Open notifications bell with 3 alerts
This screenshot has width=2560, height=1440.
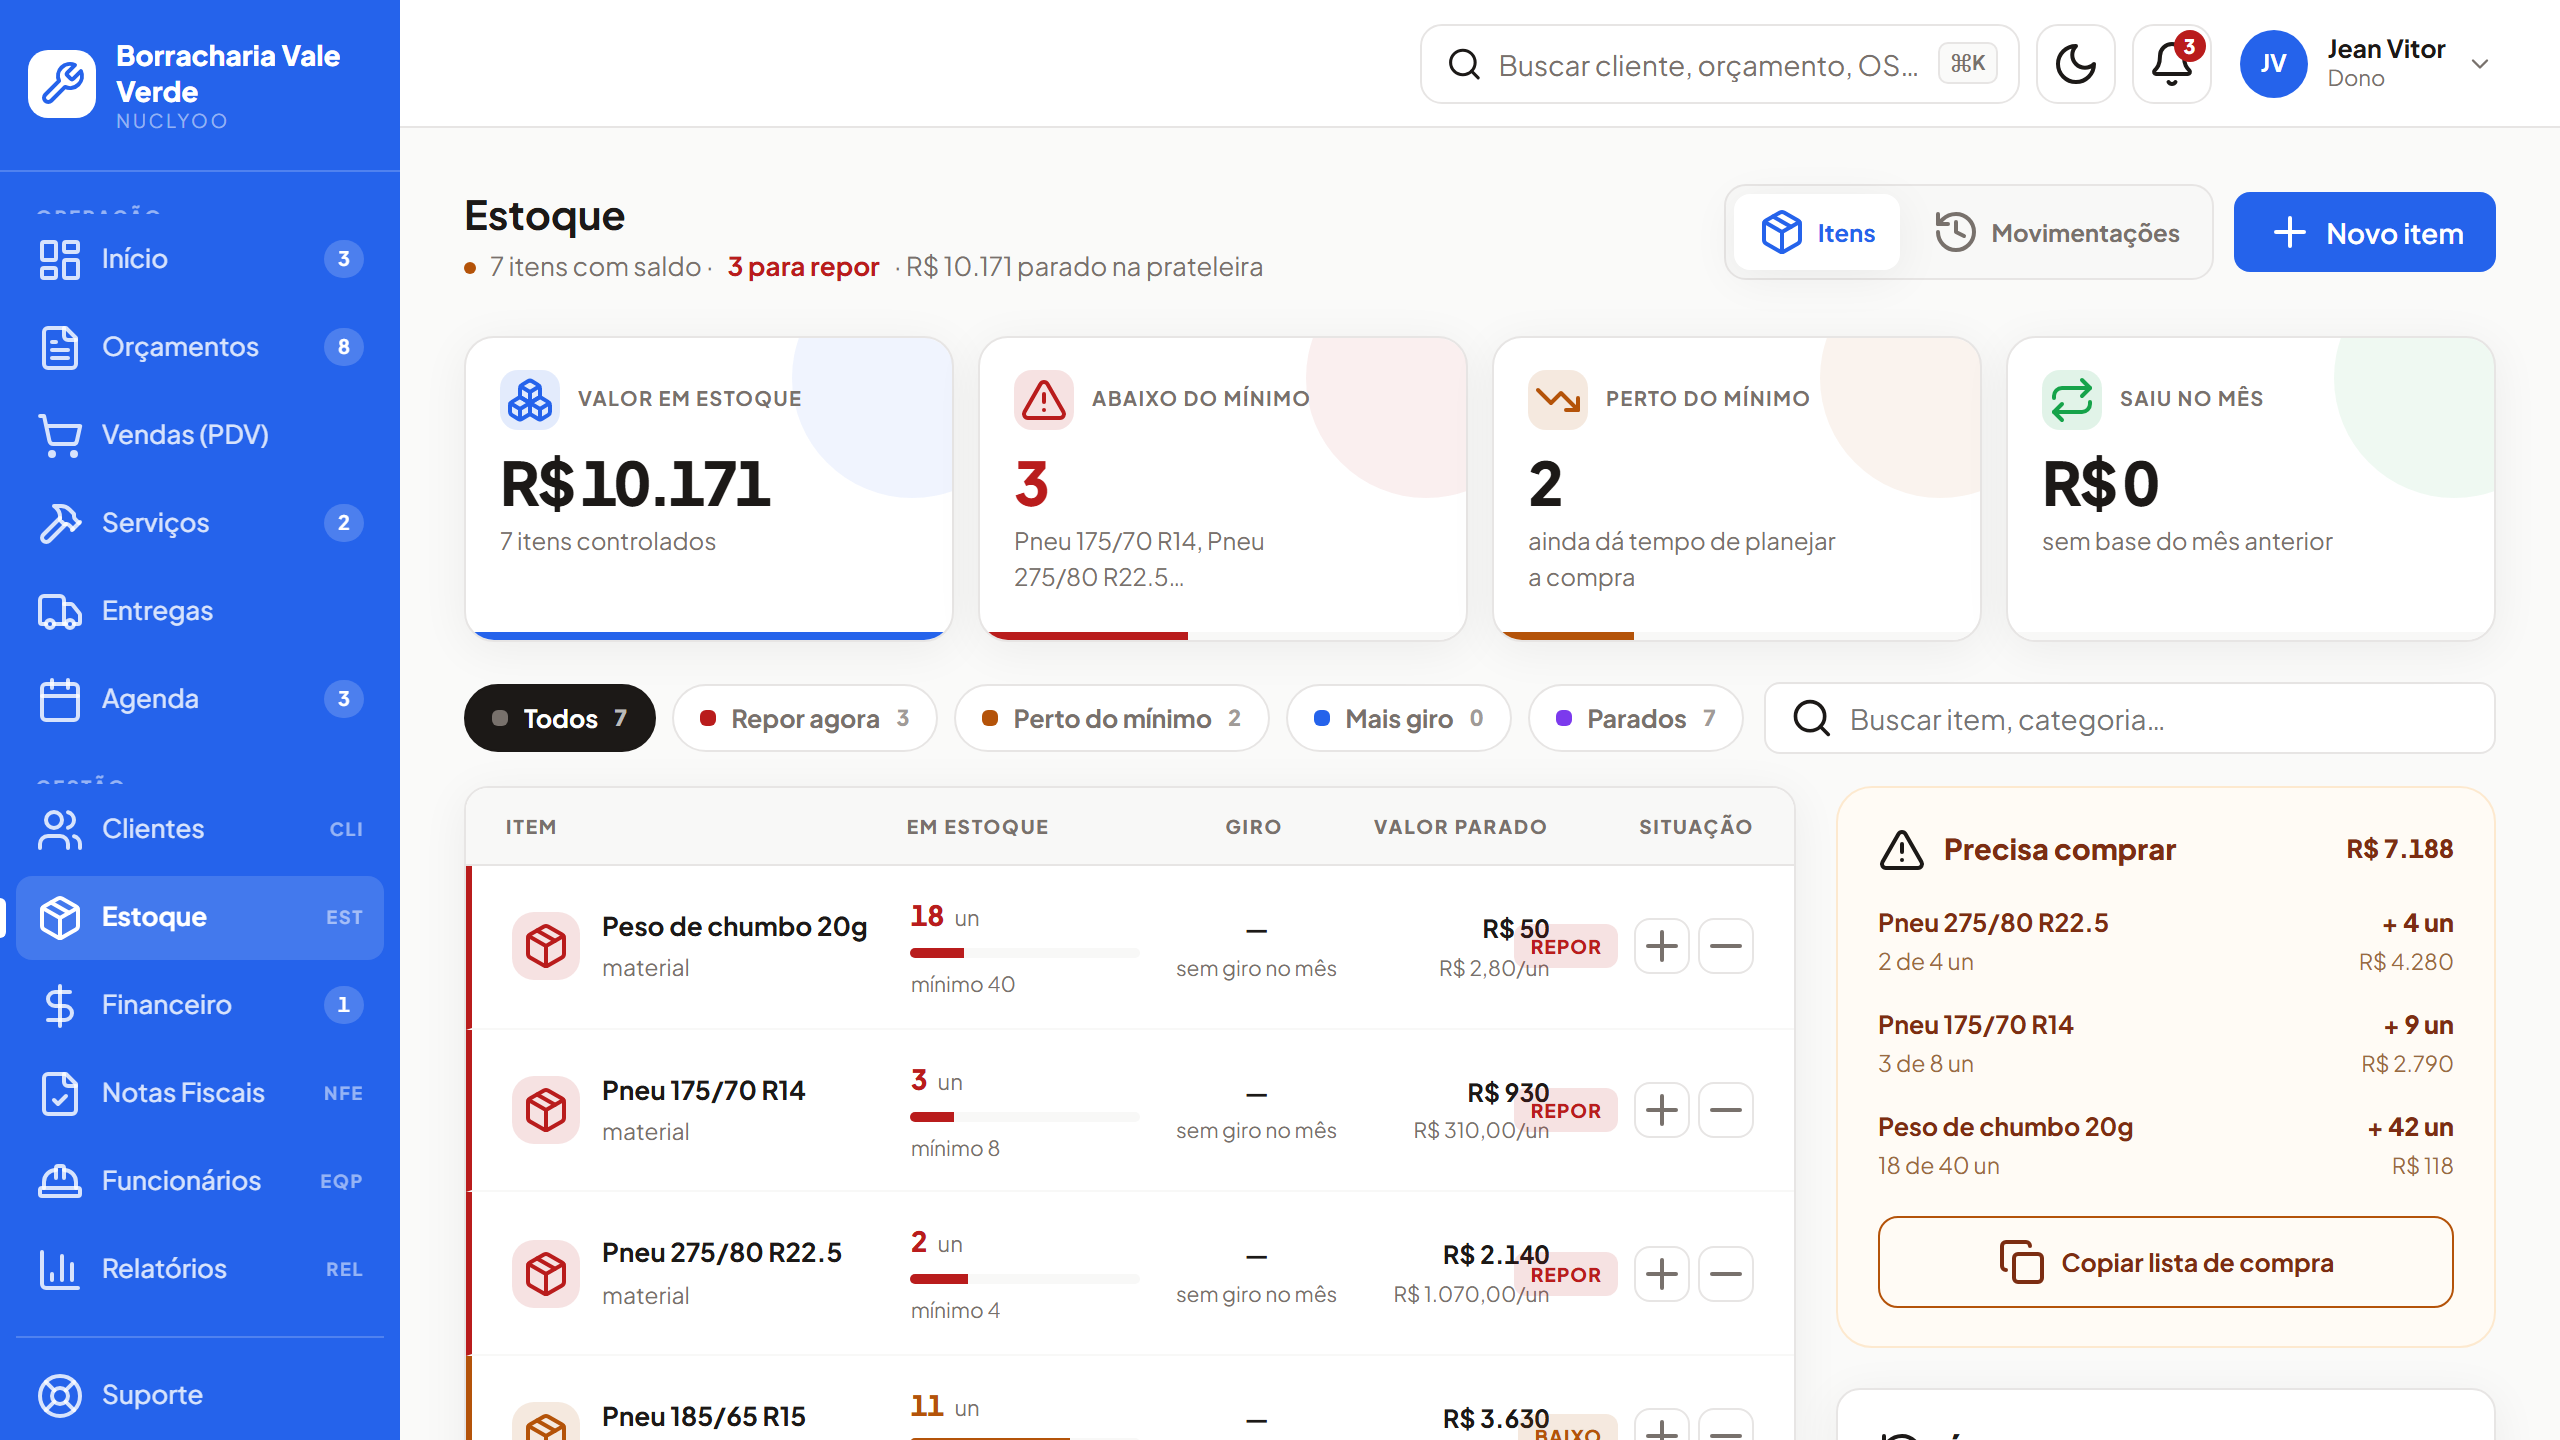click(x=2171, y=64)
